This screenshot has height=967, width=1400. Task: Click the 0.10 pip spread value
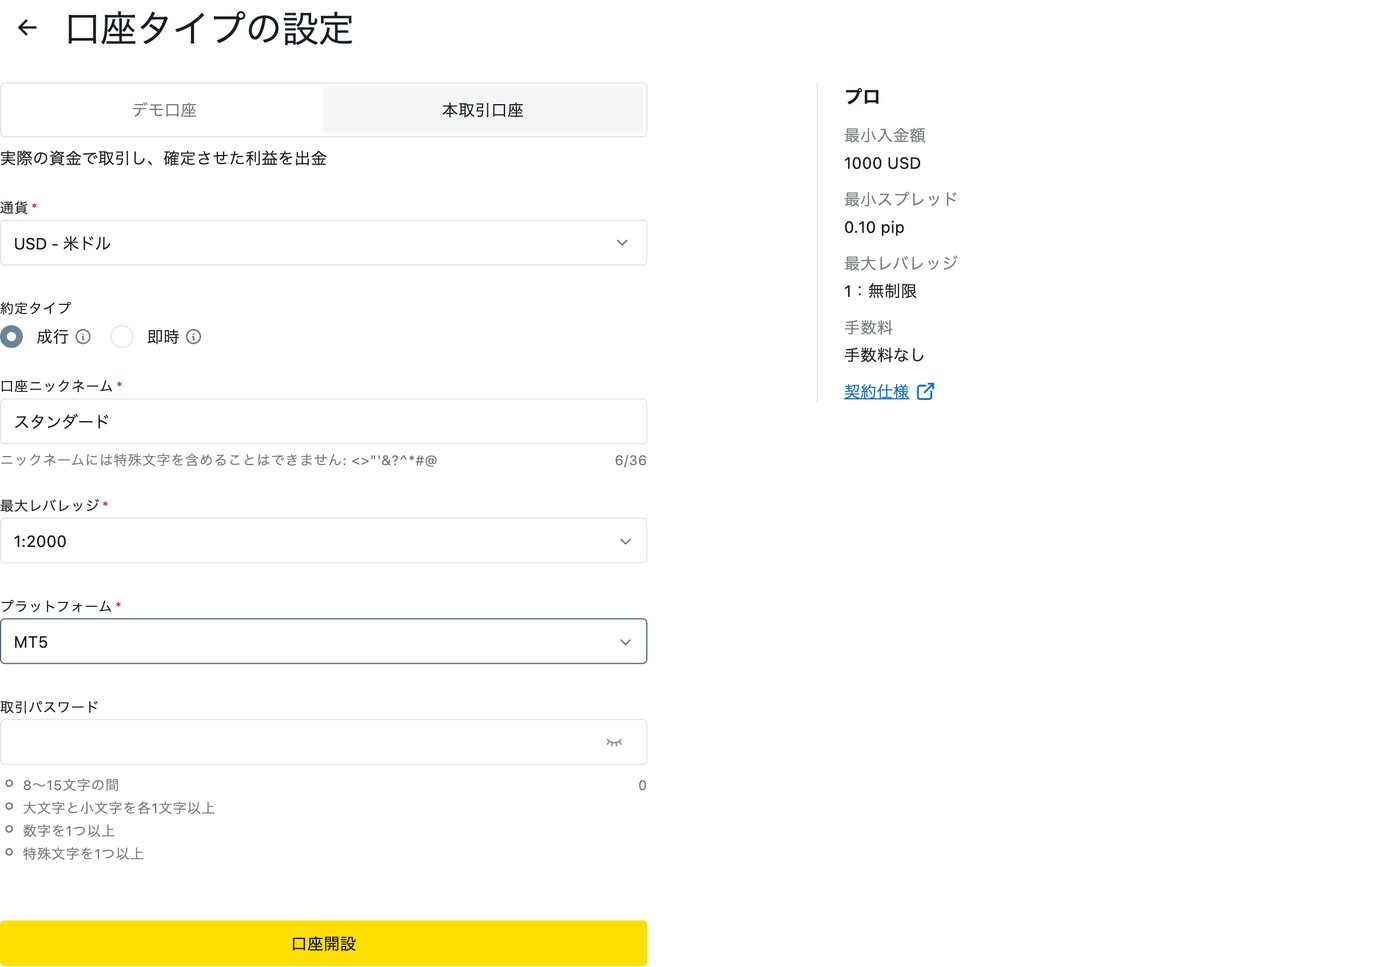[x=874, y=227]
